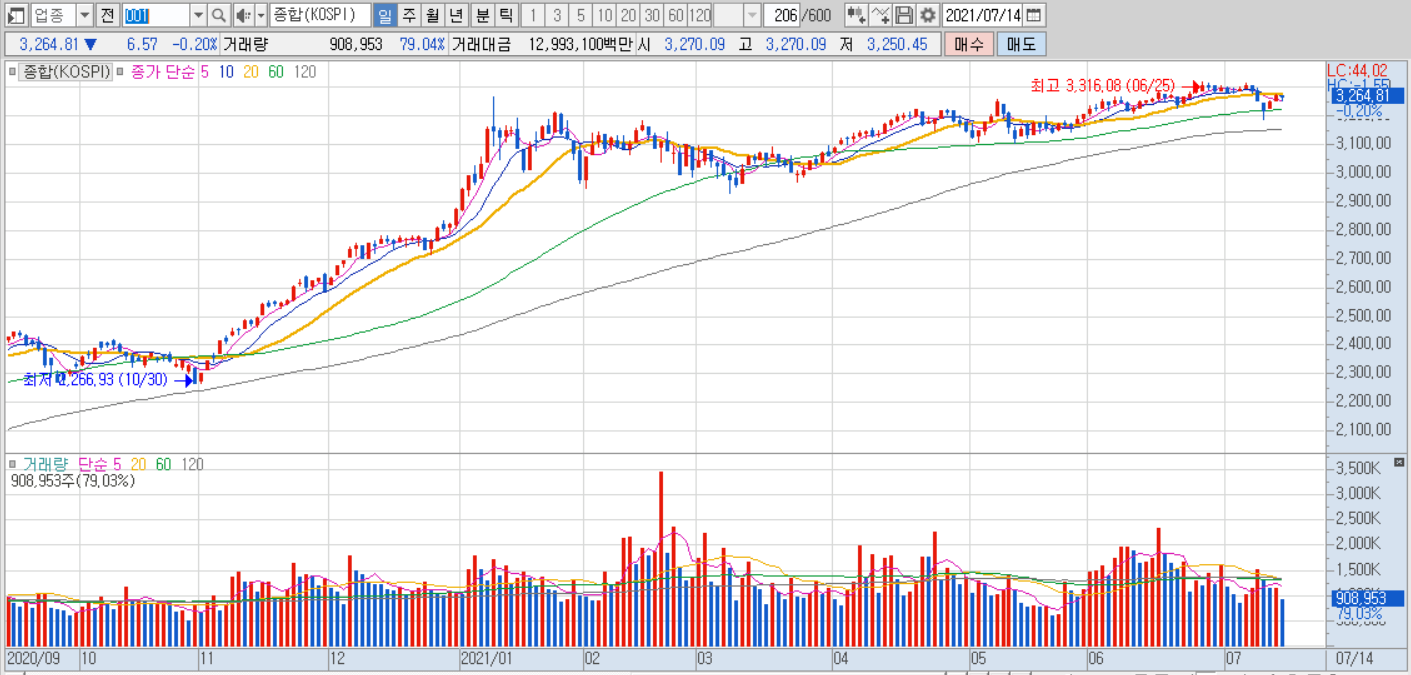Expand the speaker options dropdown arrow

tap(261, 15)
